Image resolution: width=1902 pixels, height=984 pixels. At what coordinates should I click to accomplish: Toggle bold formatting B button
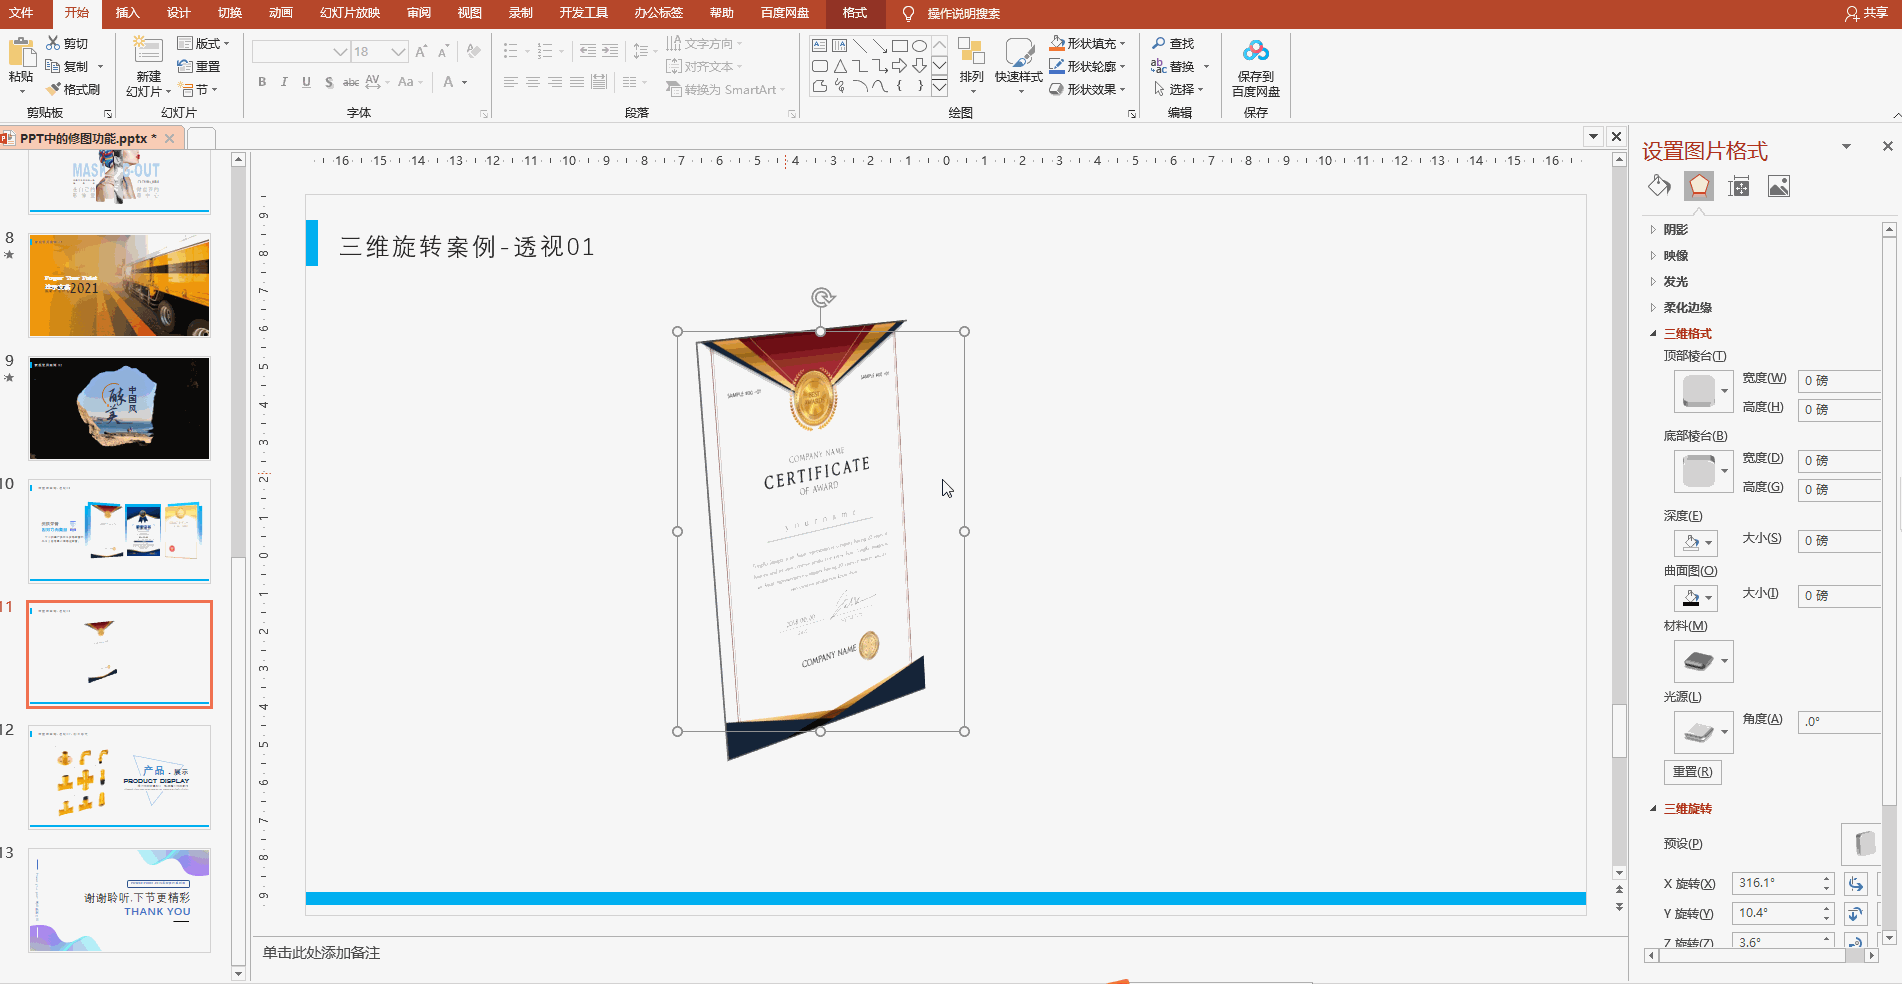[262, 82]
